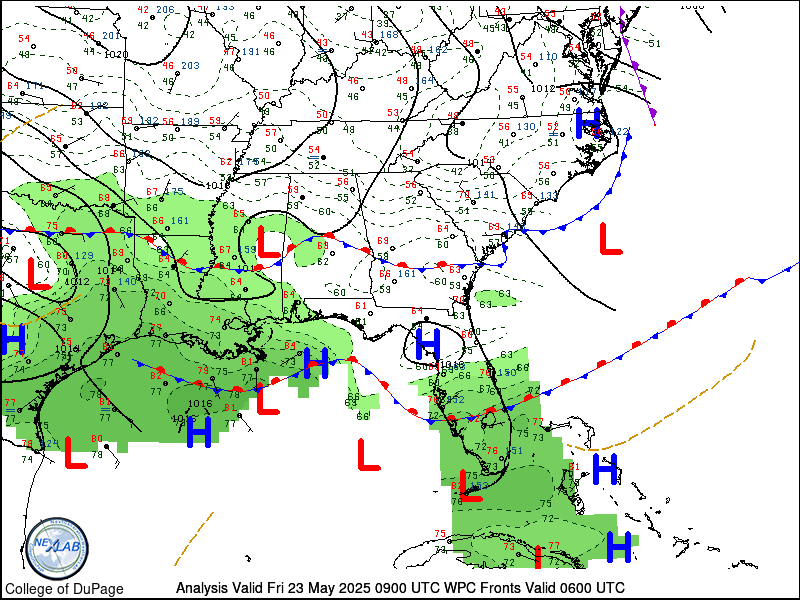The width and height of the screenshot is (800, 600).
Task: Select the red L in the central Gulf of Mexico
Action: [x=369, y=454]
